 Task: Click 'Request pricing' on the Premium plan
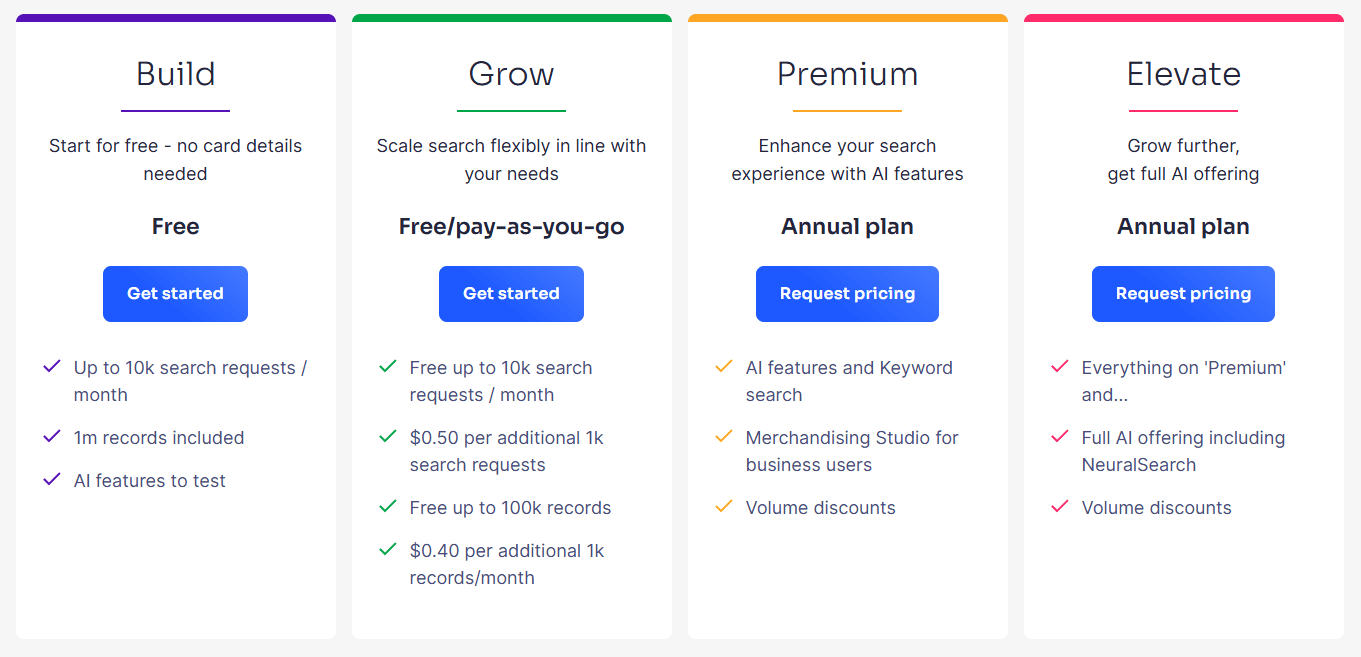point(847,293)
